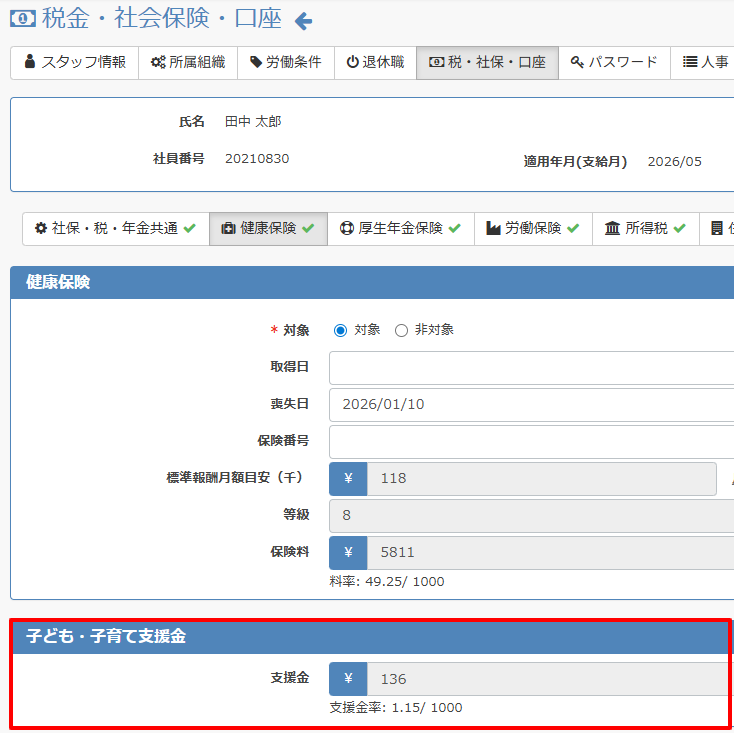The width and height of the screenshot is (734, 733).
Task: Choose the 非対象 radio button
Action: tap(402, 330)
